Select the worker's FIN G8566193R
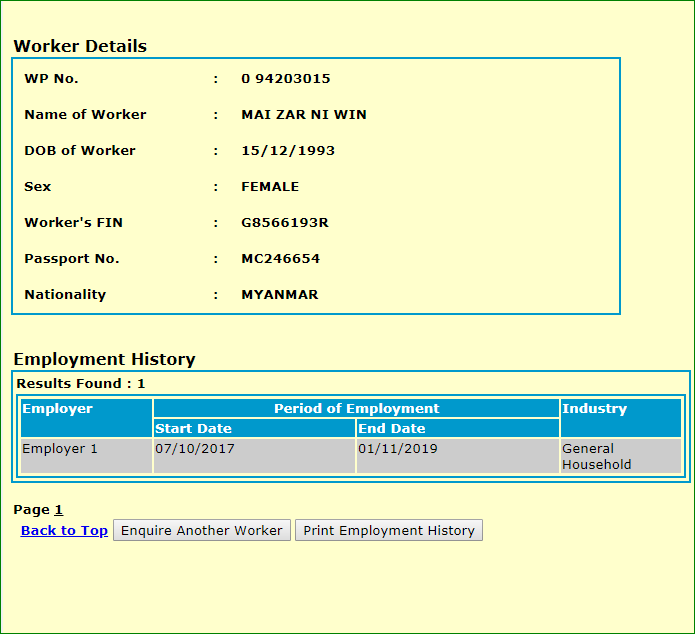This screenshot has width=695, height=634. pyautogui.click(x=285, y=223)
